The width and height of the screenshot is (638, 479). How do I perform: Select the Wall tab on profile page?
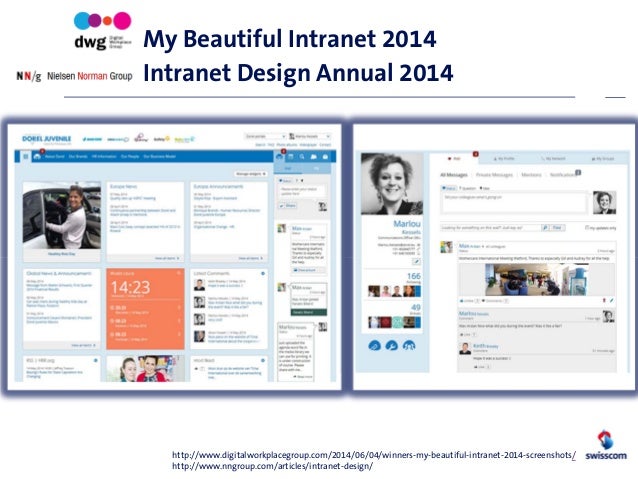pos(454,159)
